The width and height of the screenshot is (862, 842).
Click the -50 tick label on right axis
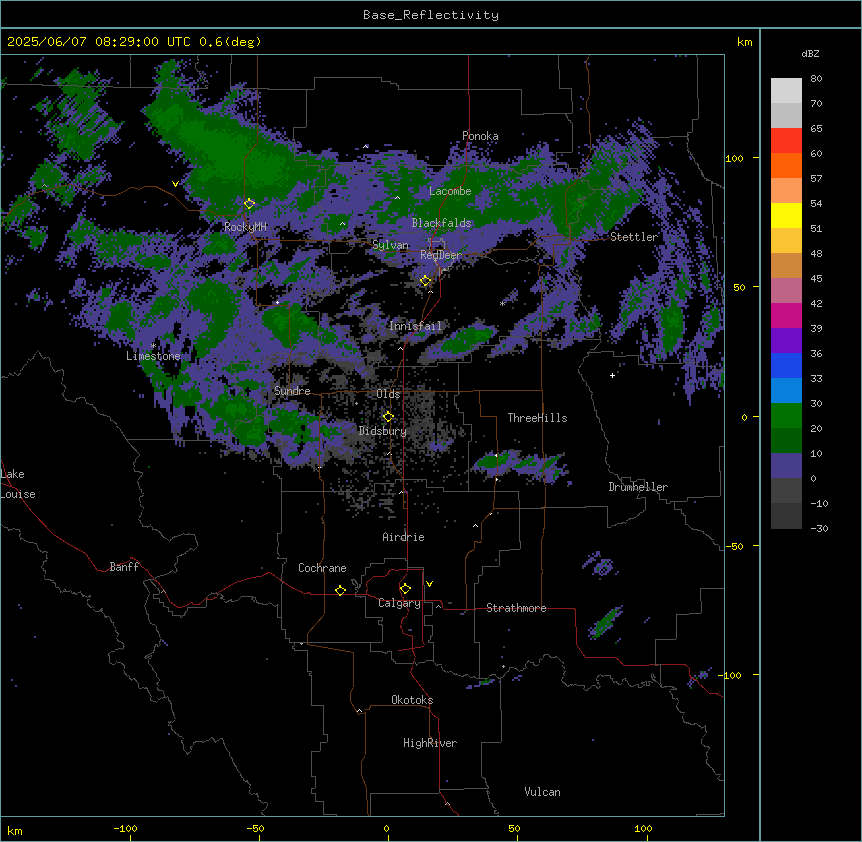[734, 546]
